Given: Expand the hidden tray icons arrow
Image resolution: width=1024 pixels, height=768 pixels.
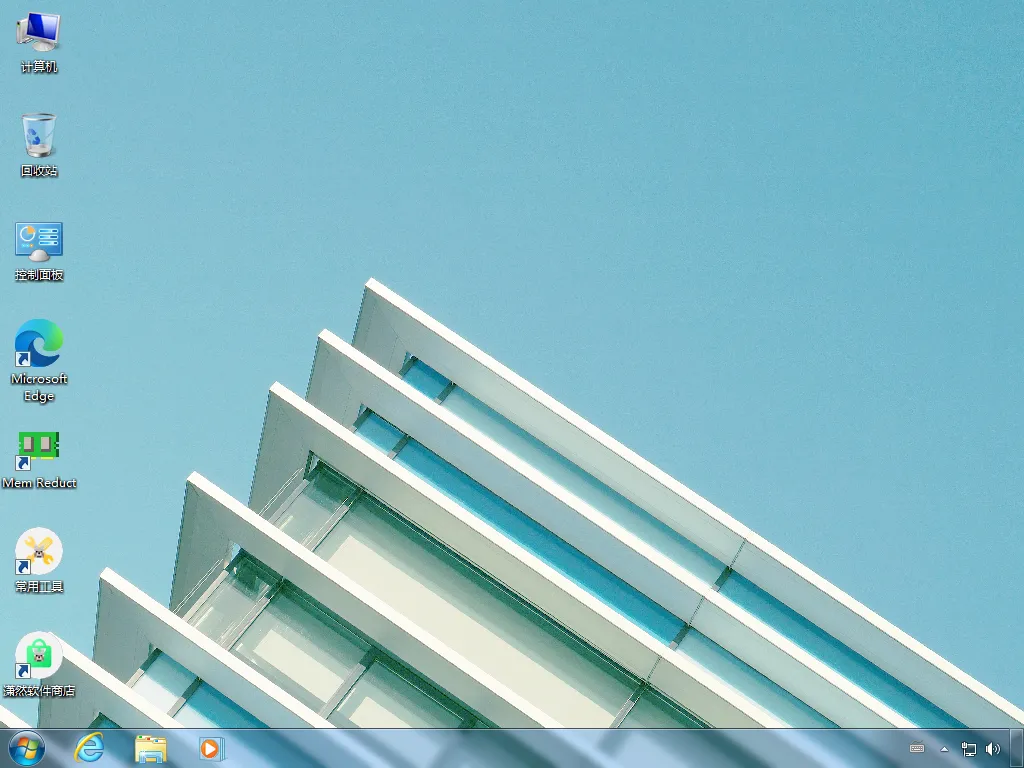Looking at the screenshot, I should [x=944, y=748].
